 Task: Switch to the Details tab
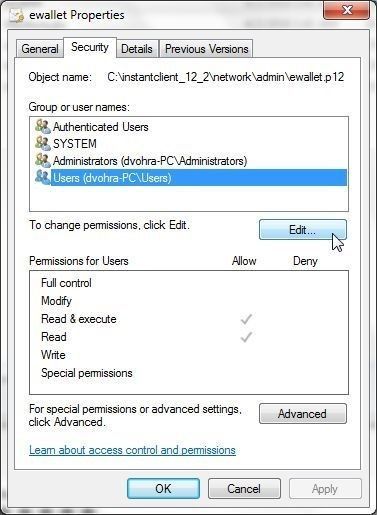click(x=137, y=49)
